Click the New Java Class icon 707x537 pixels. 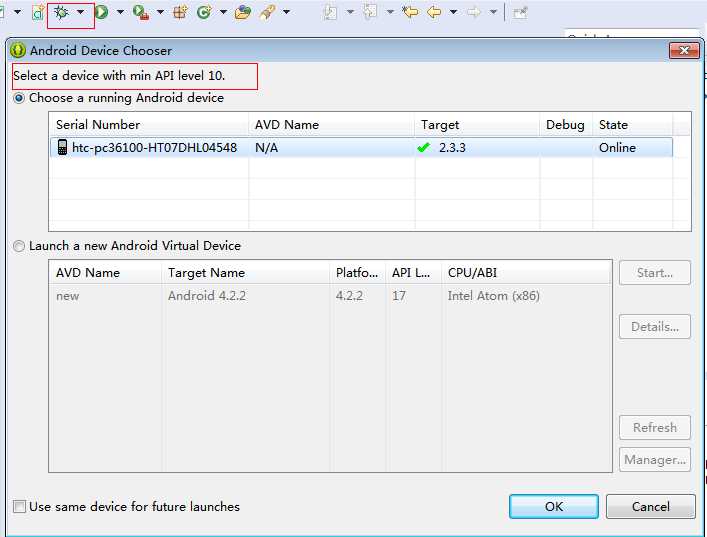point(204,12)
